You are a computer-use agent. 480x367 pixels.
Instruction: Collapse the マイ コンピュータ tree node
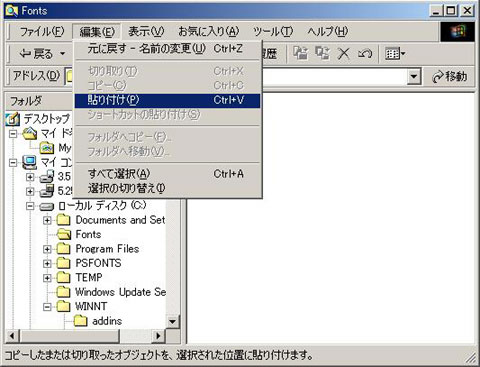point(13,163)
